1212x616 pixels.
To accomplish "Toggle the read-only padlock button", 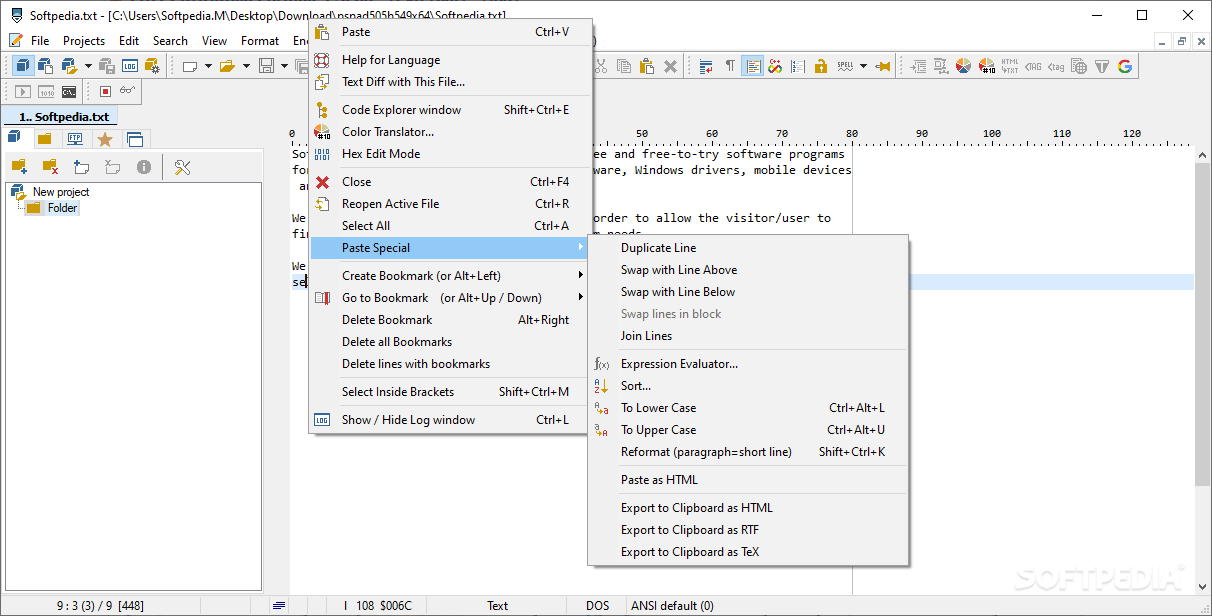I will coord(821,66).
